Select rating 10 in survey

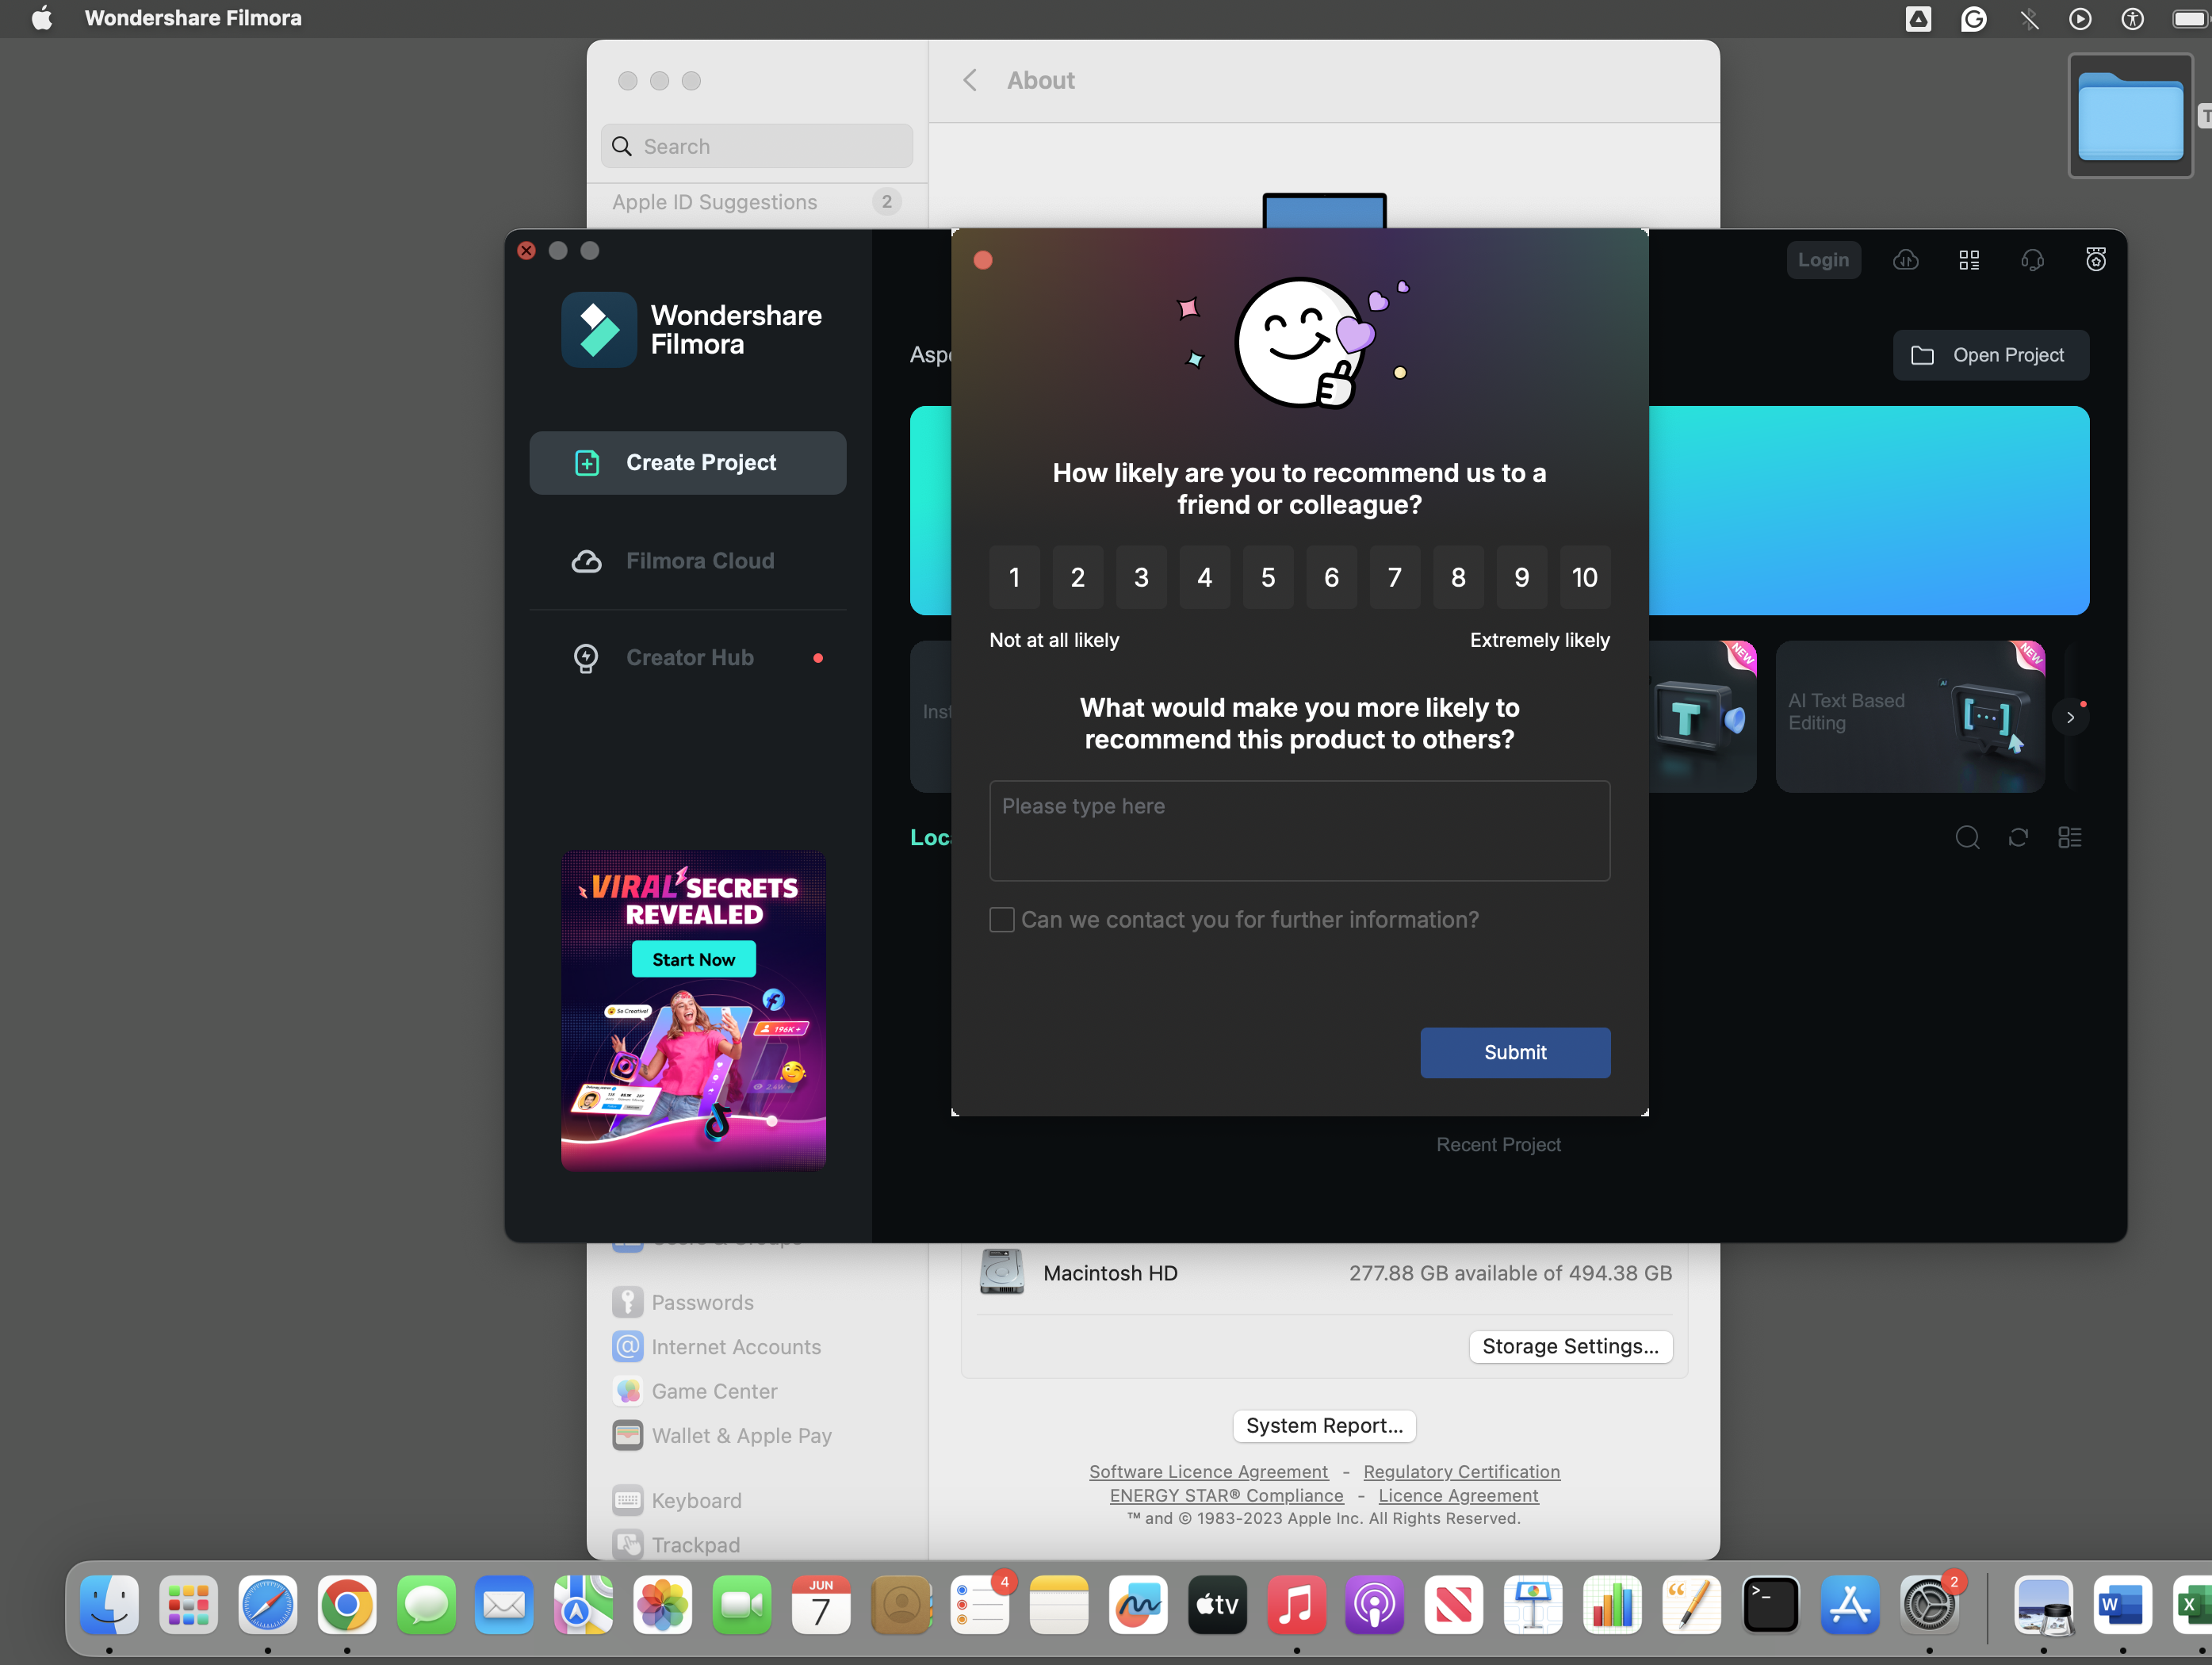tap(1585, 577)
